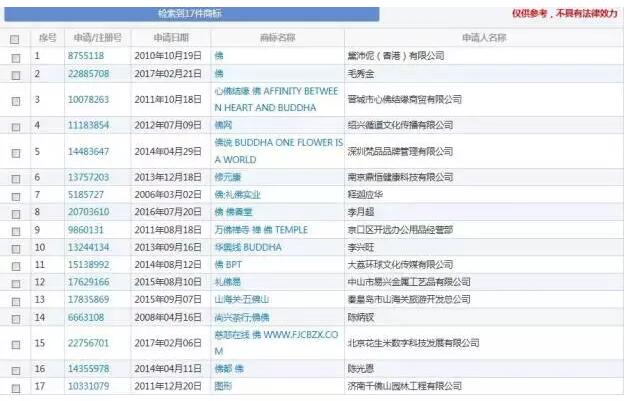The height and width of the screenshot is (401, 629).
Task: Mark the checkbox for row 20703610
Action: [x=16, y=214]
